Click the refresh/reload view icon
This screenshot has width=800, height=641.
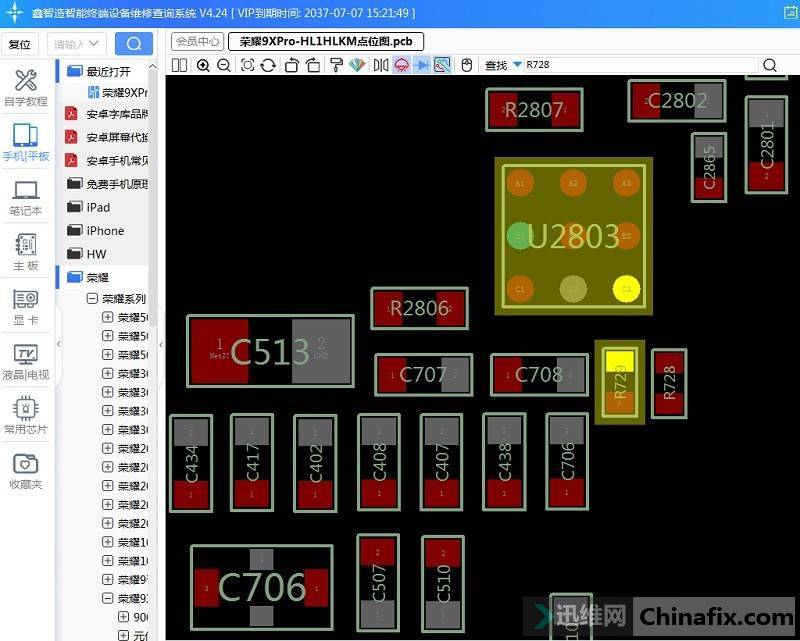click(x=268, y=65)
